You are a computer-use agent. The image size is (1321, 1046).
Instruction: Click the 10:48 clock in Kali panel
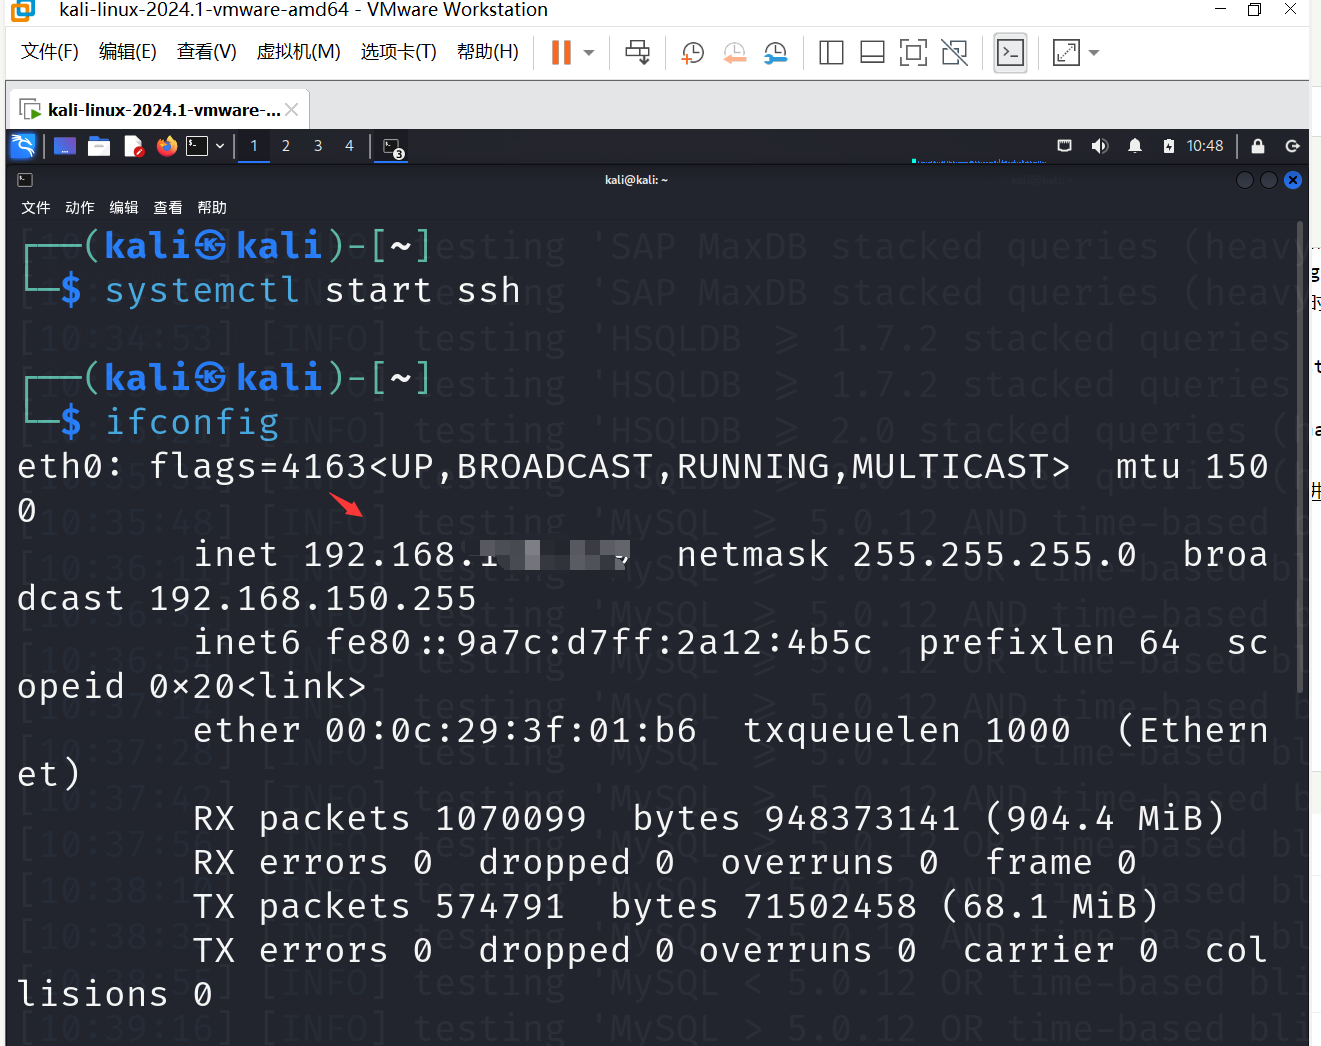point(1205,146)
